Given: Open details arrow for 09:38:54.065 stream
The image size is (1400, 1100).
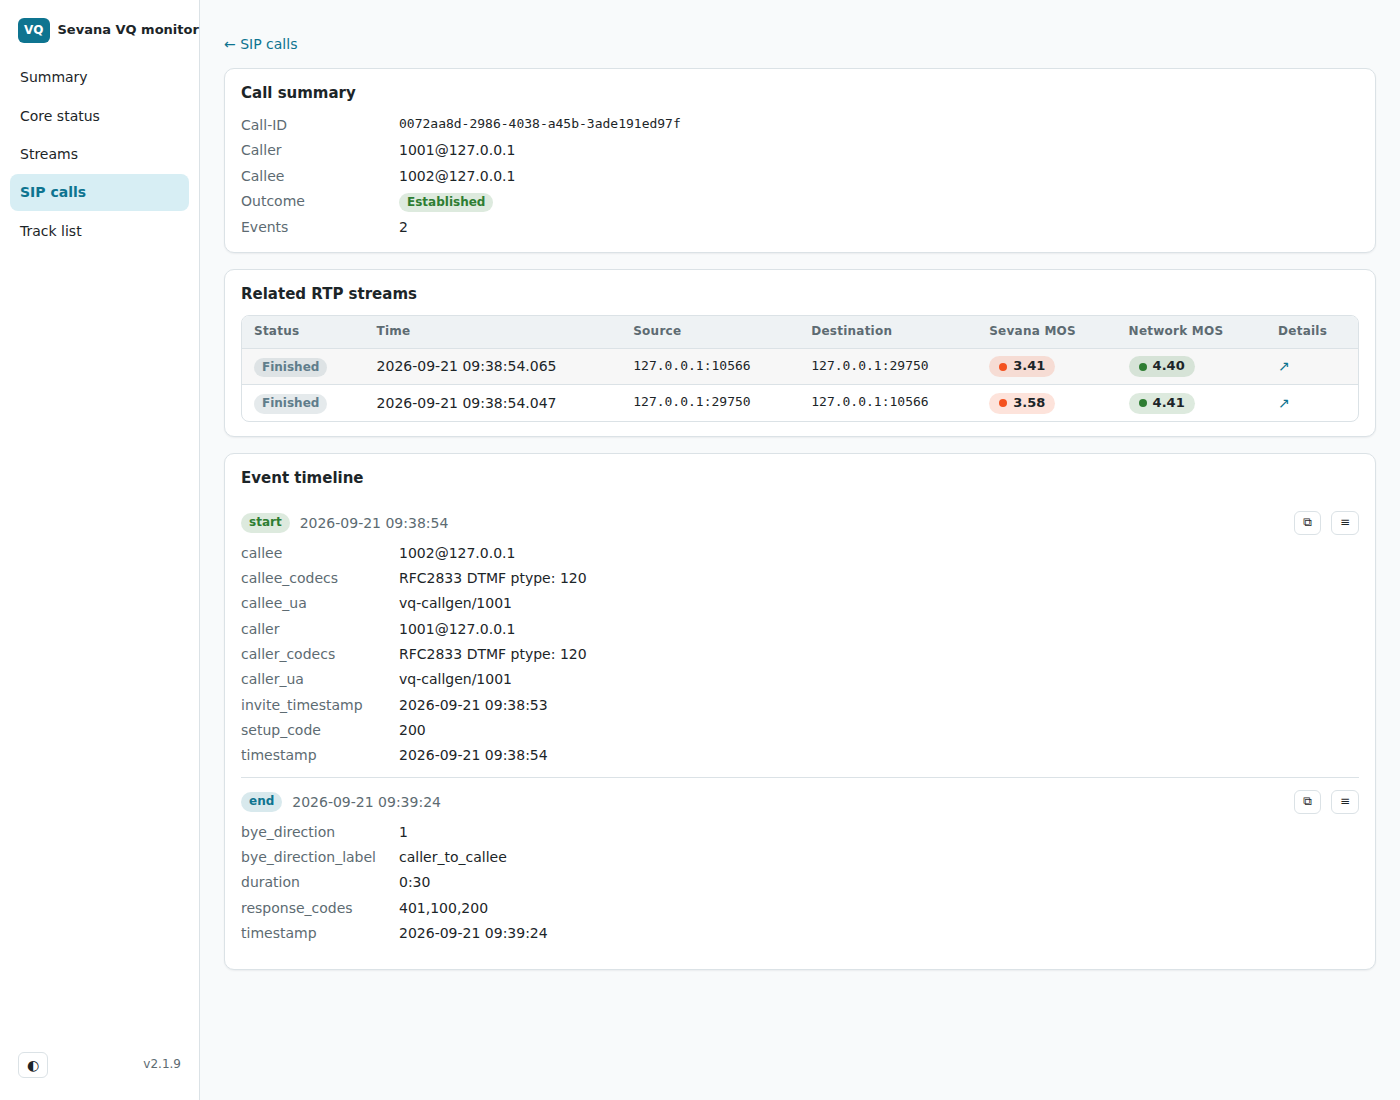Looking at the screenshot, I should tap(1284, 367).
